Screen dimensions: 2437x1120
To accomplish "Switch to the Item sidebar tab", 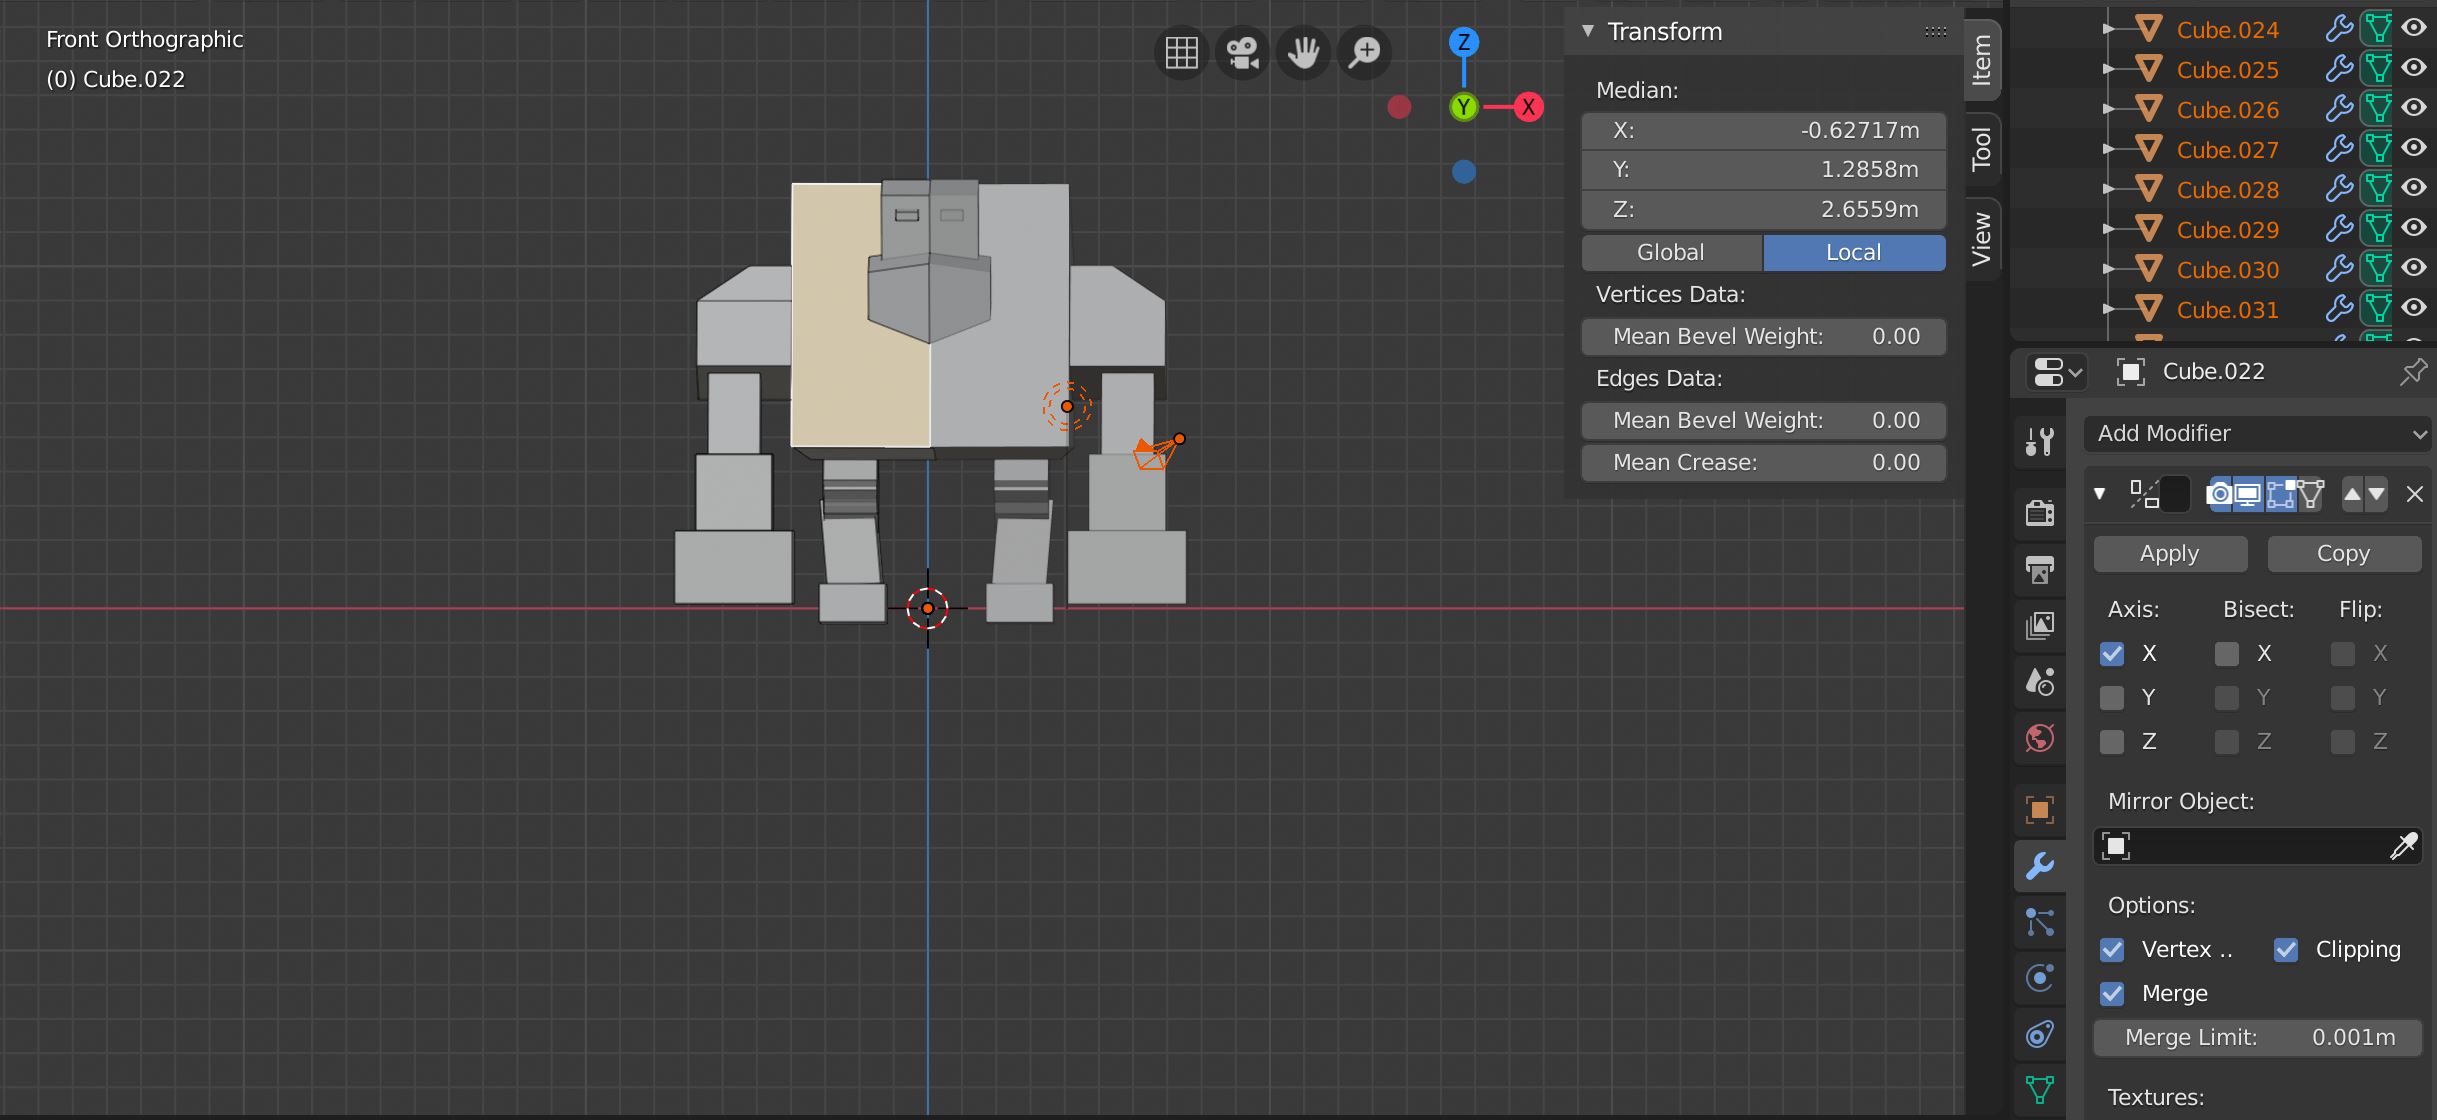I will [1982, 60].
